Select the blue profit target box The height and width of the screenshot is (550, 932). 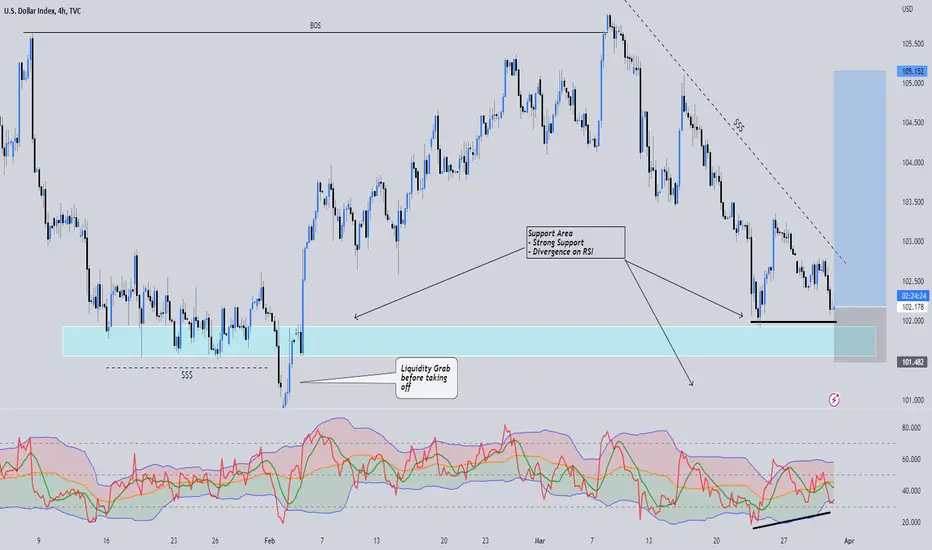[x=859, y=188]
